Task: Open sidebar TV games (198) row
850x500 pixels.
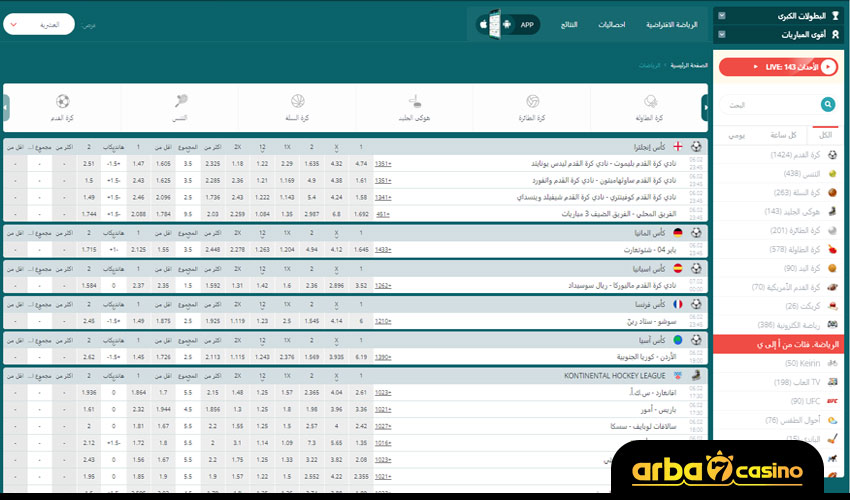Action: (x=778, y=382)
